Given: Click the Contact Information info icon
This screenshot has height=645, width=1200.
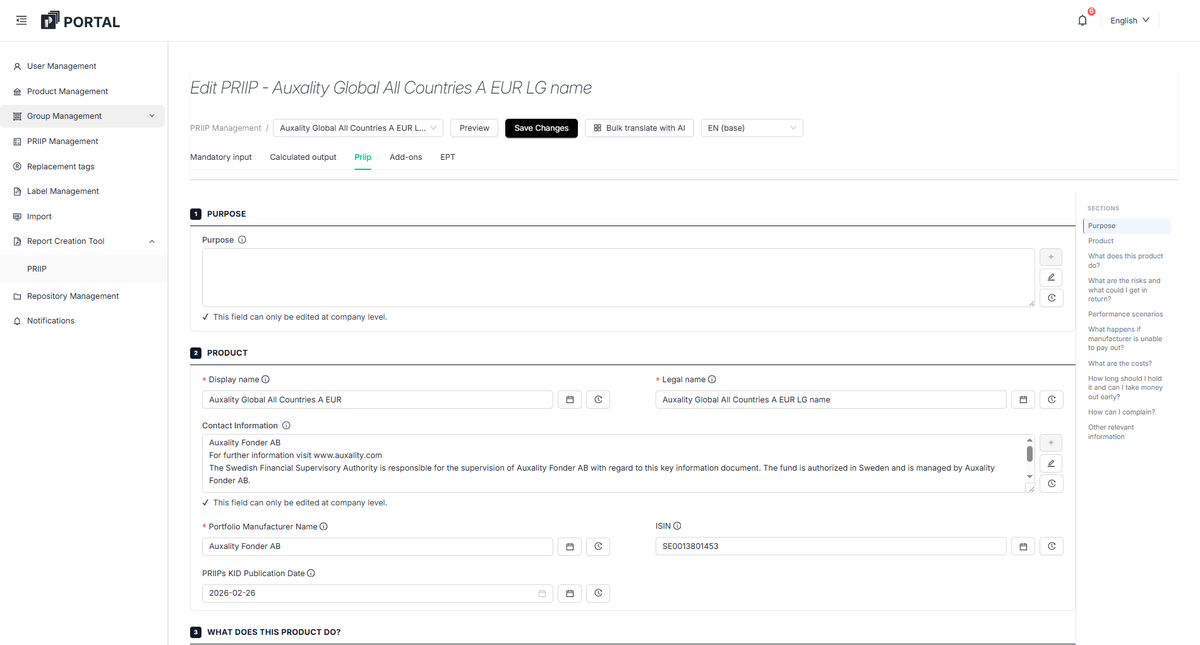Looking at the screenshot, I should click(286, 425).
